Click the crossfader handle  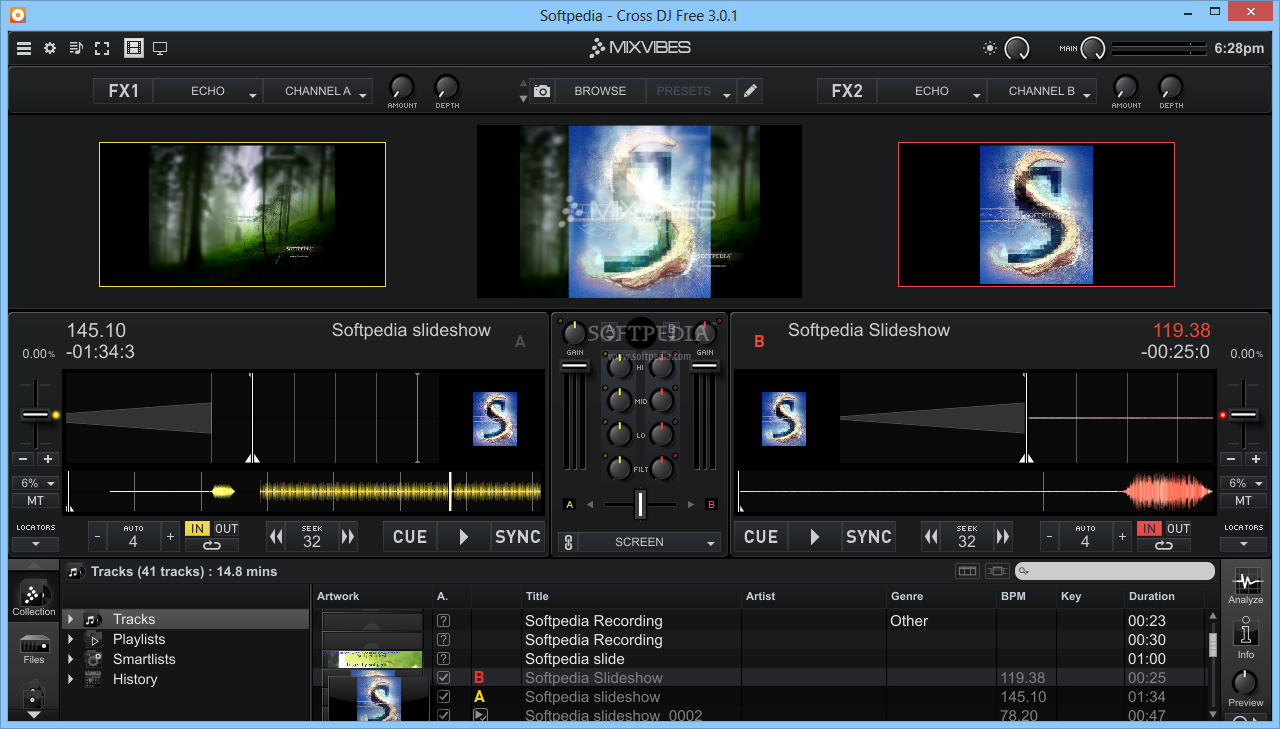click(641, 504)
